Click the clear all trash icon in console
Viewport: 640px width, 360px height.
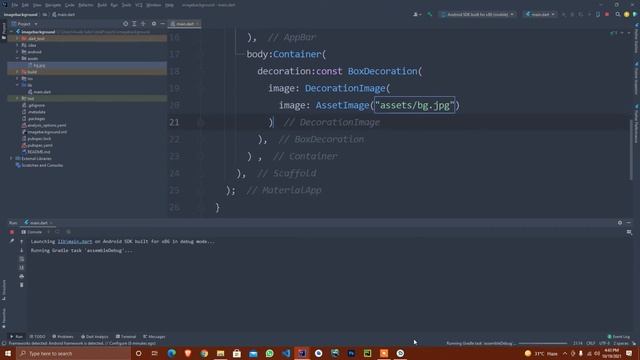[x=22, y=285]
